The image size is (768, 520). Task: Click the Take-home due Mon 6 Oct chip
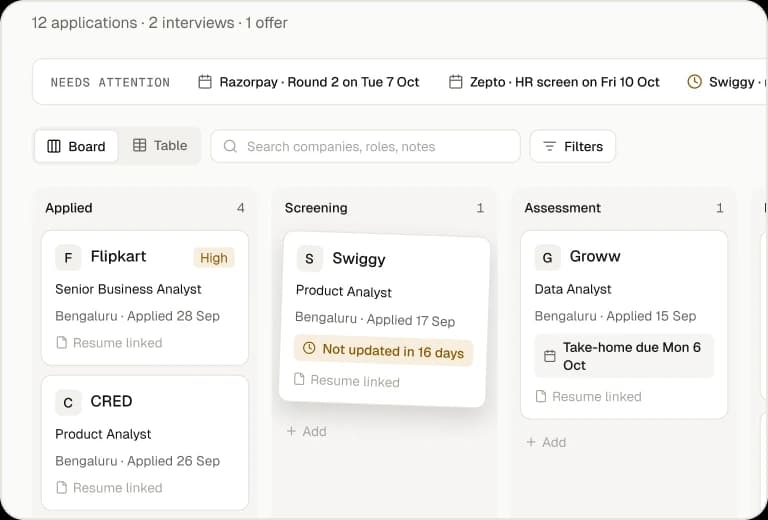click(x=624, y=356)
